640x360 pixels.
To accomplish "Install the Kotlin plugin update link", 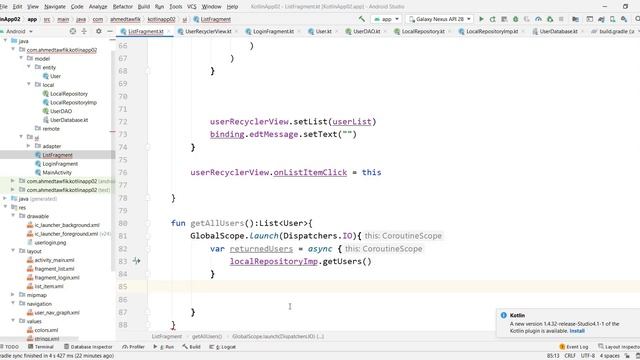I will [x=577, y=331].
